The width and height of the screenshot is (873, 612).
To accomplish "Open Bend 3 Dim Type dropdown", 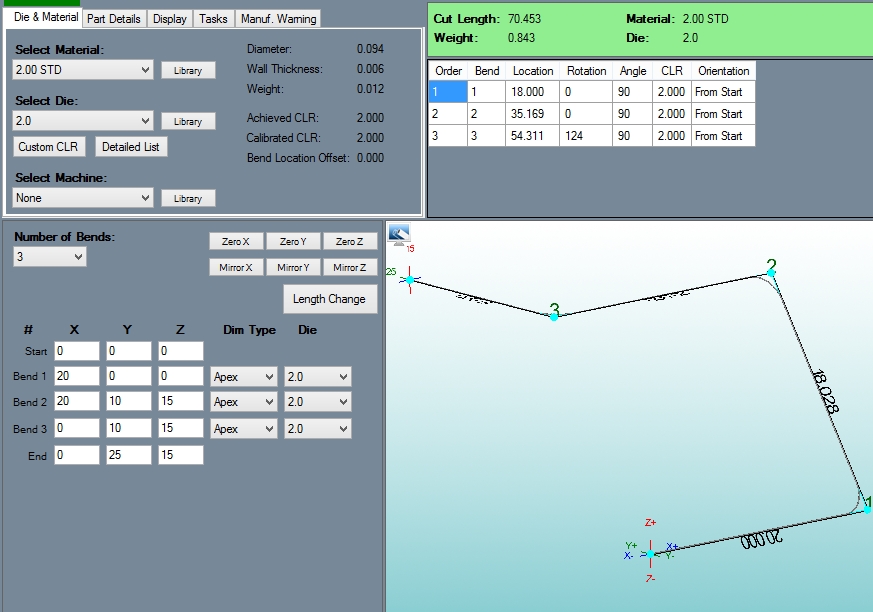I will click(x=243, y=429).
